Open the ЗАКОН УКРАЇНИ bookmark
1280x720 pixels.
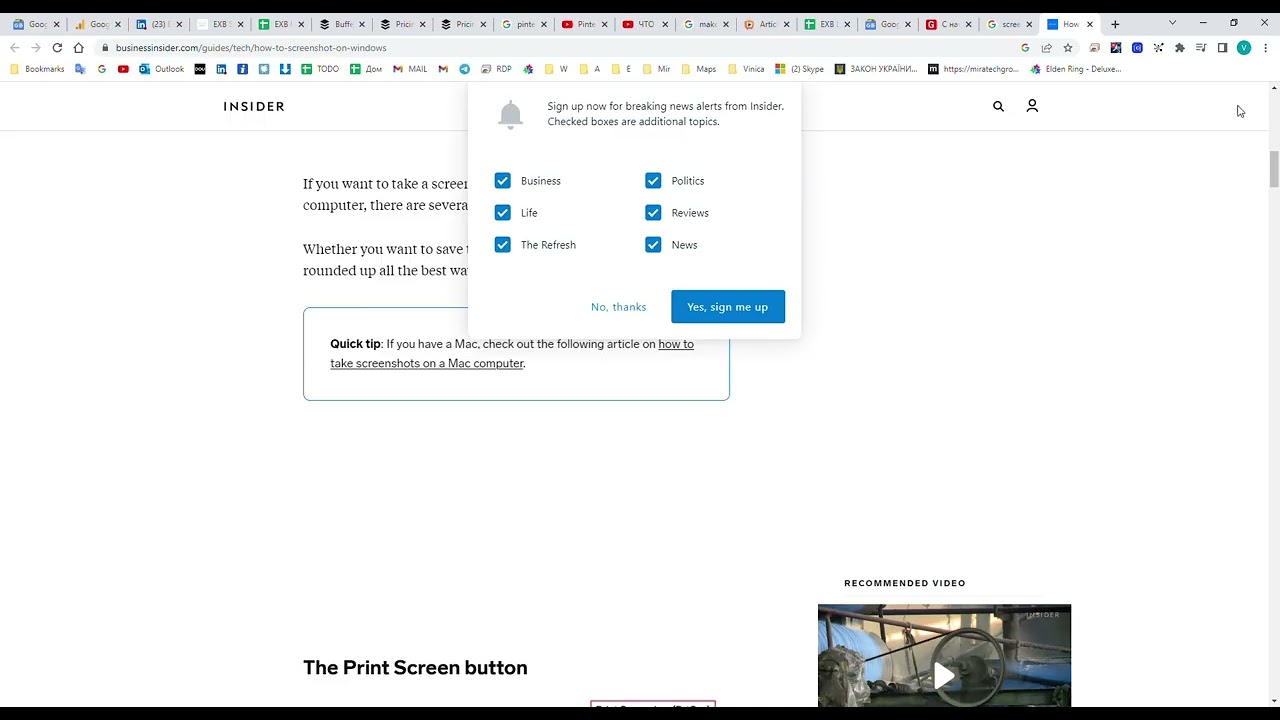[x=876, y=69]
